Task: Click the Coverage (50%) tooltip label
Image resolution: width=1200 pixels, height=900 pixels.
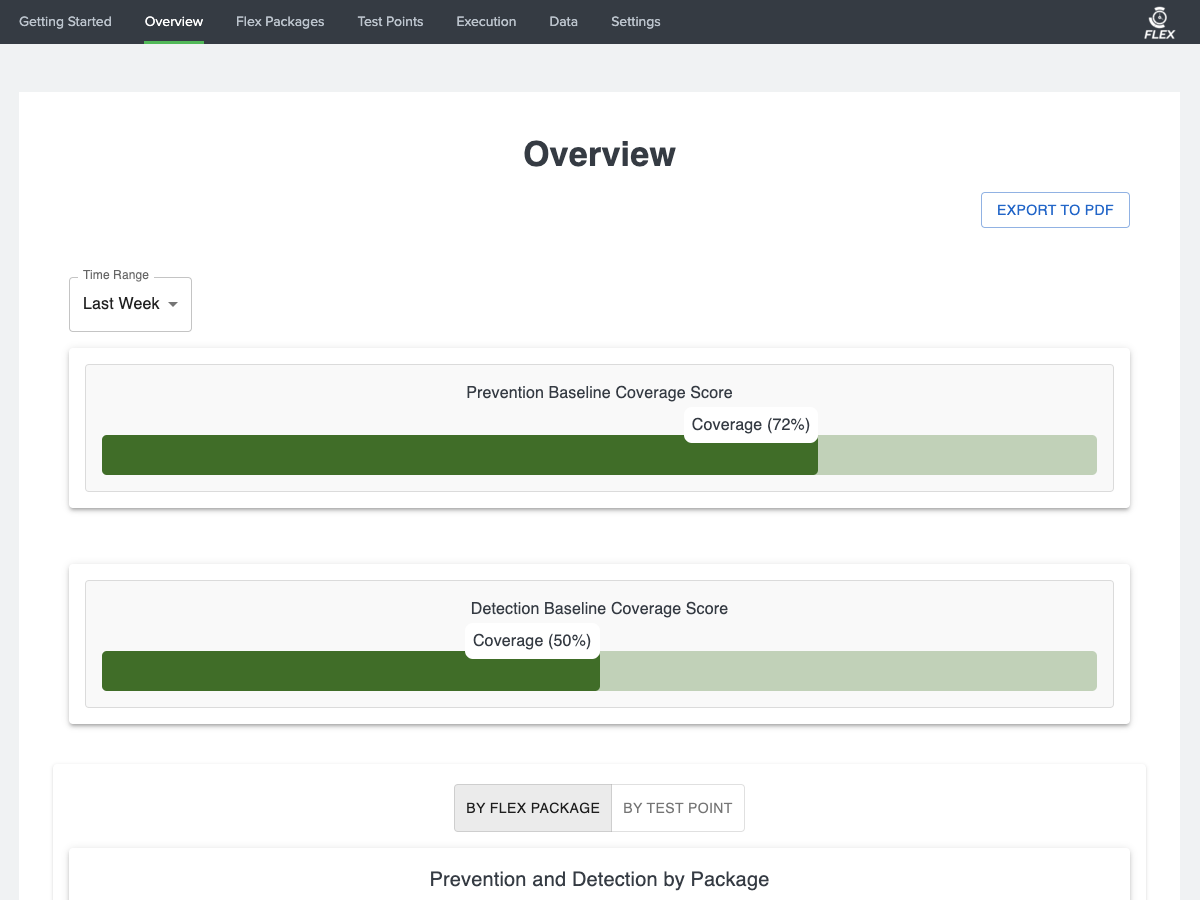Action: [532, 641]
